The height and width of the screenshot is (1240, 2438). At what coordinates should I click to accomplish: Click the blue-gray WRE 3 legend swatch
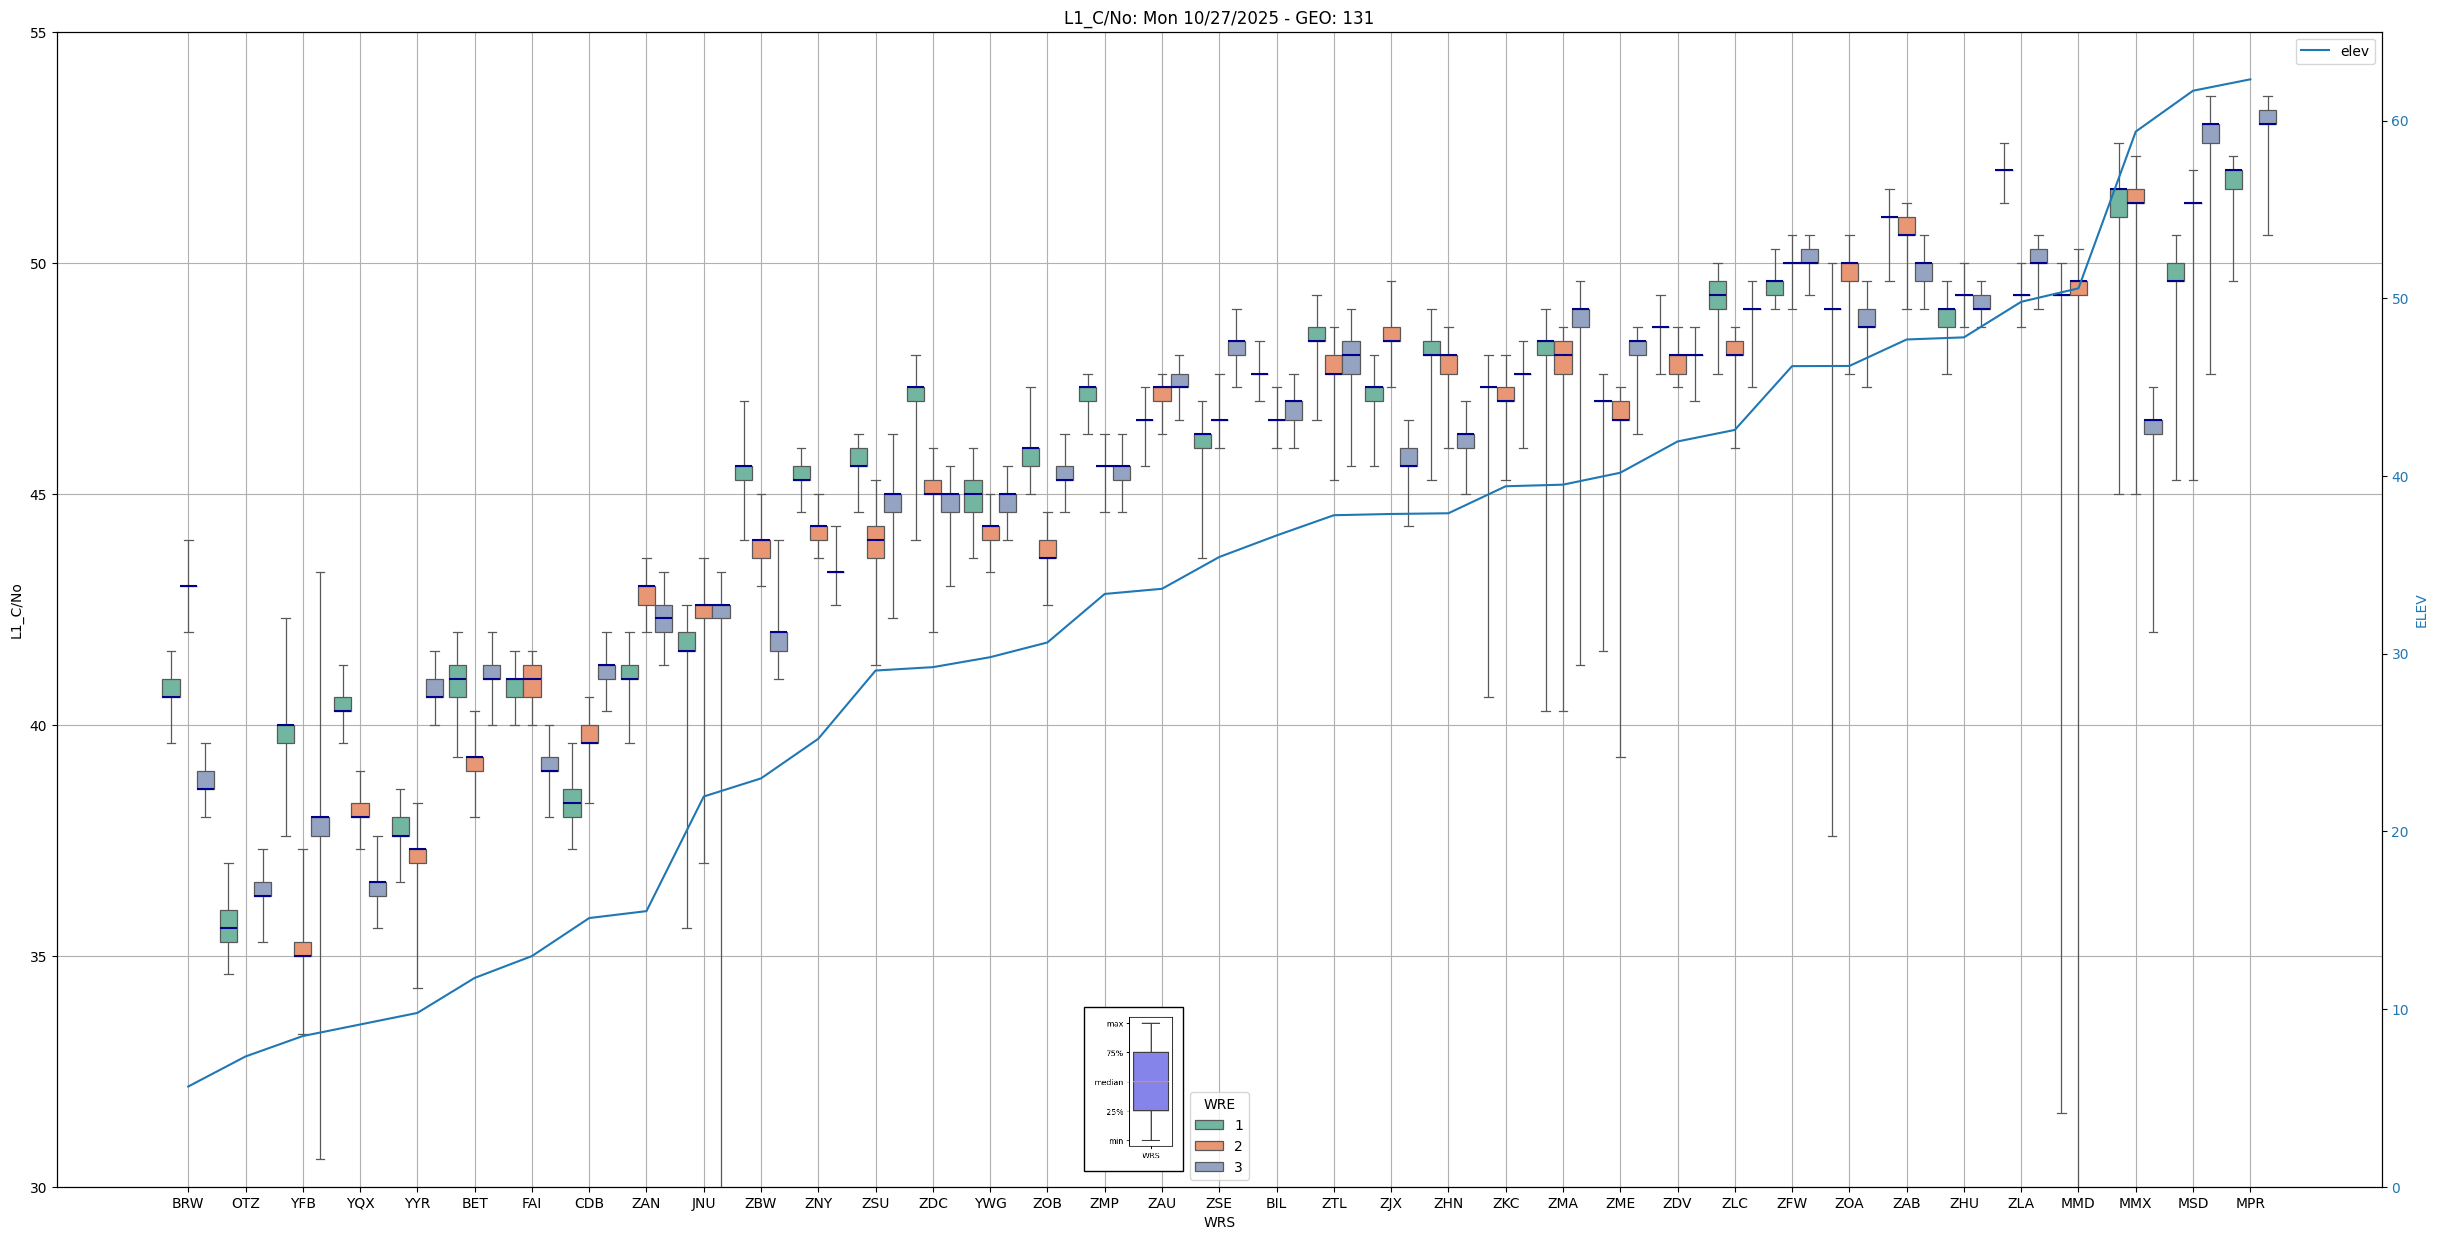point(1209,1167)
